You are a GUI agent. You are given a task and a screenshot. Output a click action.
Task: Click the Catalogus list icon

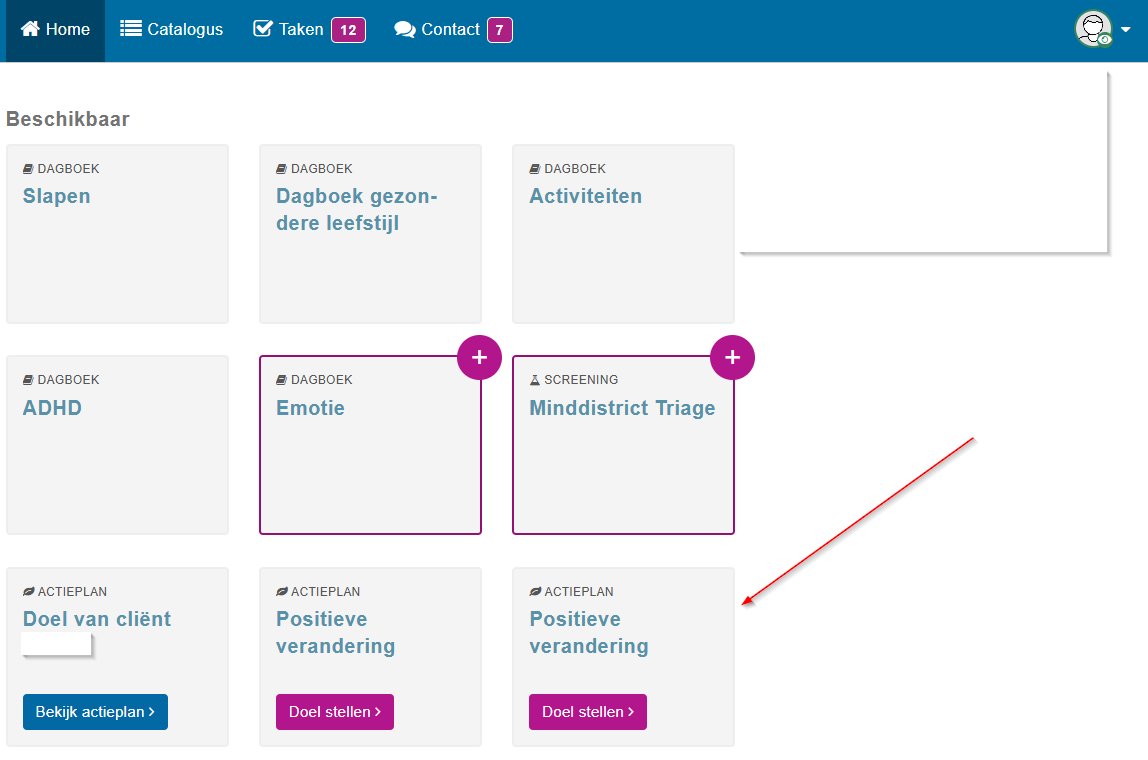(130, 29)
